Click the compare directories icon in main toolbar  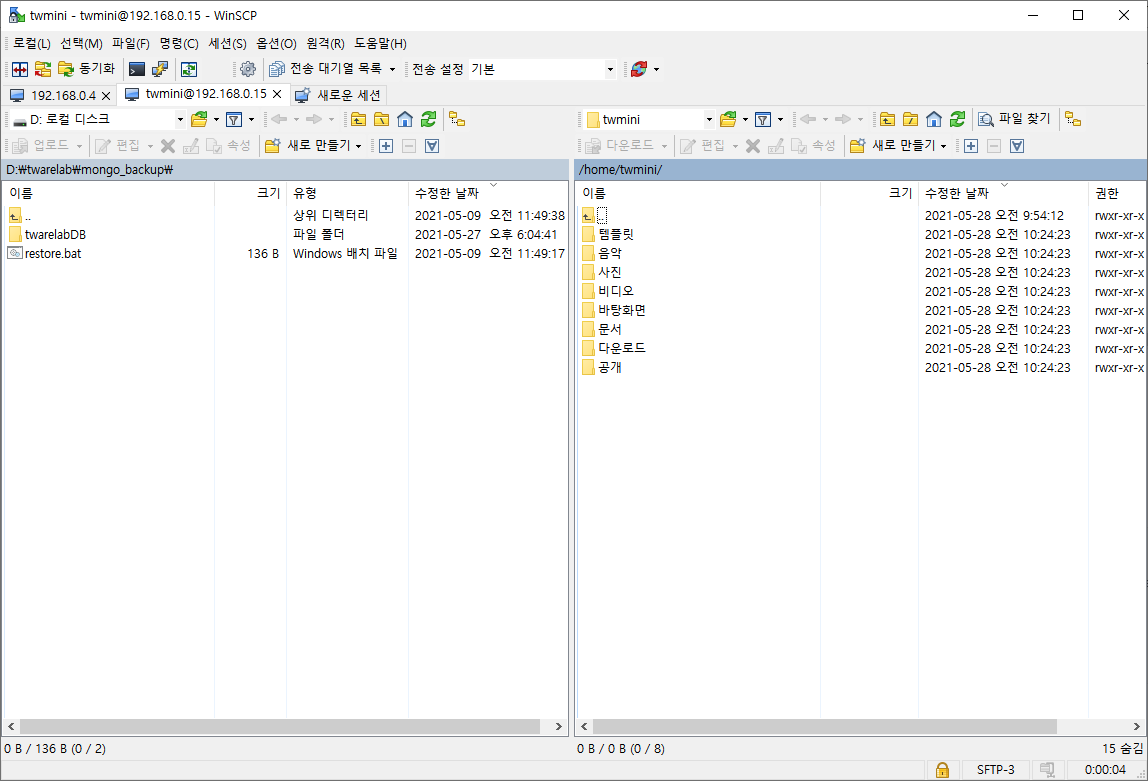pos(20,69)
